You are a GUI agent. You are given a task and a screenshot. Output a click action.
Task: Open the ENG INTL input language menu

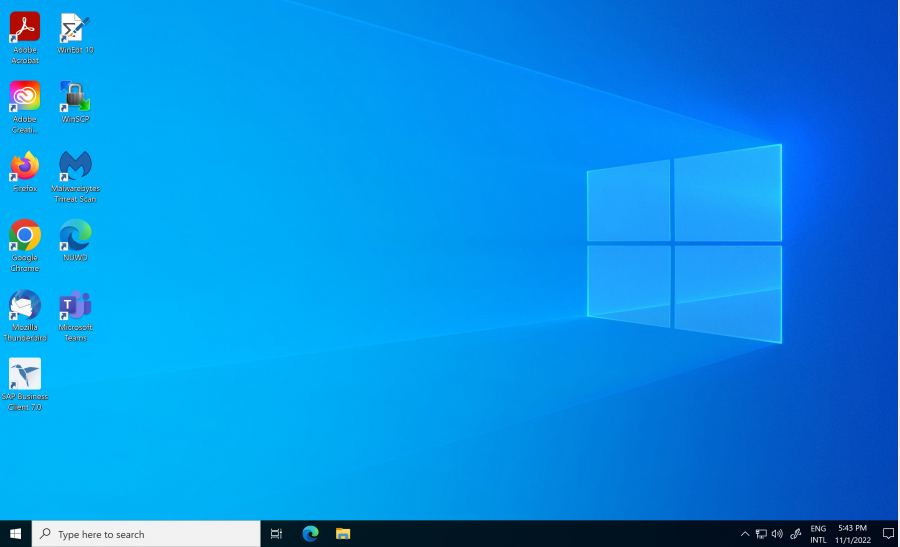818,534
